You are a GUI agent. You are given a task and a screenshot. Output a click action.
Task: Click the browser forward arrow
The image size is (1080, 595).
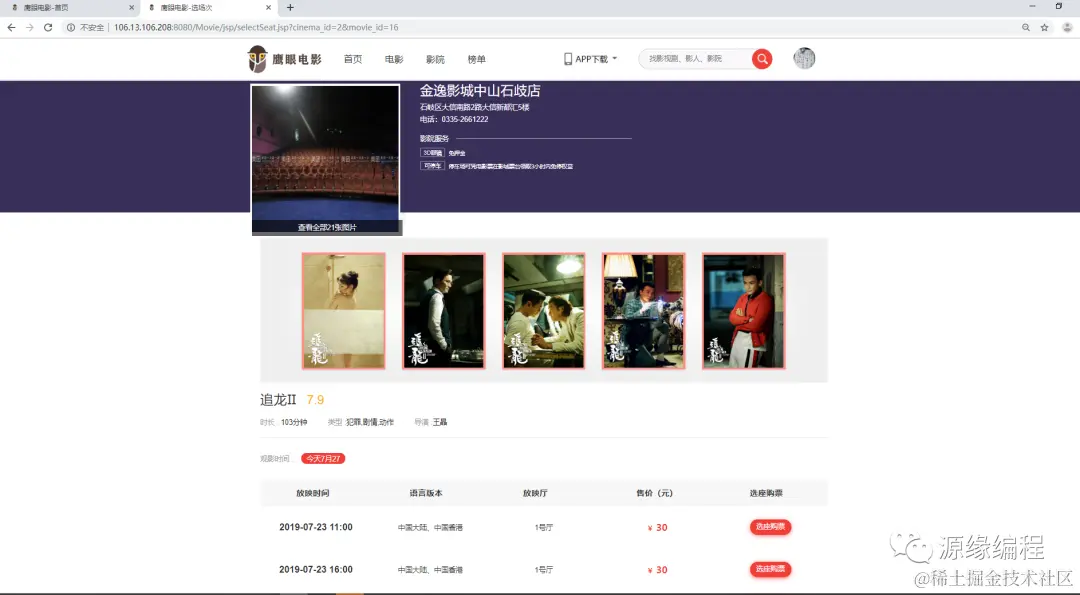(30, 28)
